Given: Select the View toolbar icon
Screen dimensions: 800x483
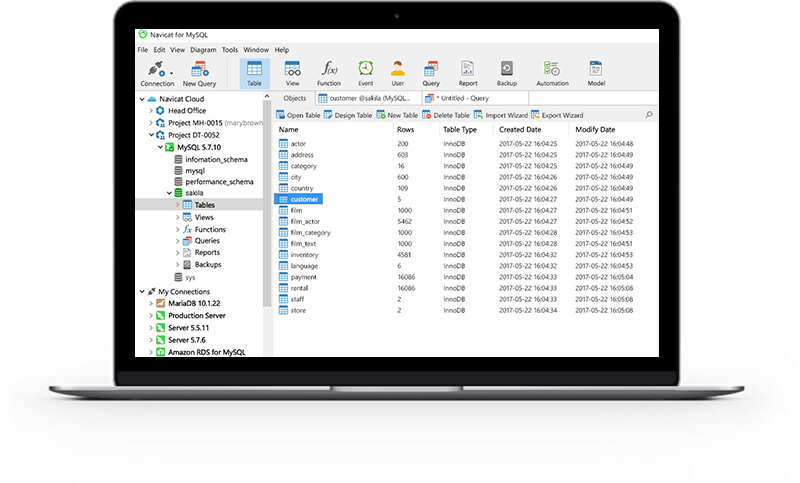Looking at the screenshot, I should click(292, 69).
